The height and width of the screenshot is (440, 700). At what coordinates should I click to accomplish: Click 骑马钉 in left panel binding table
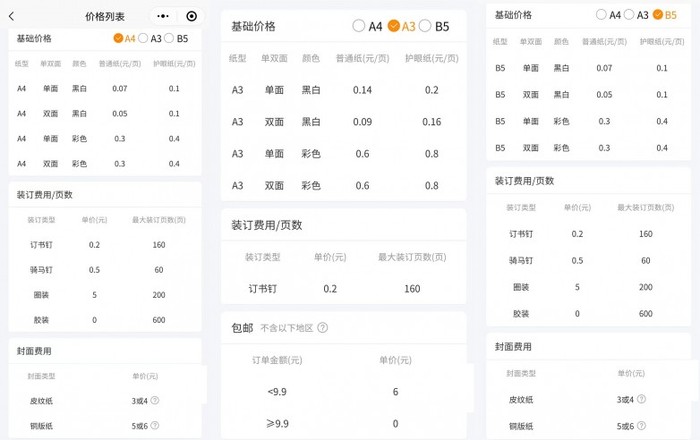[x=41, y=270]
